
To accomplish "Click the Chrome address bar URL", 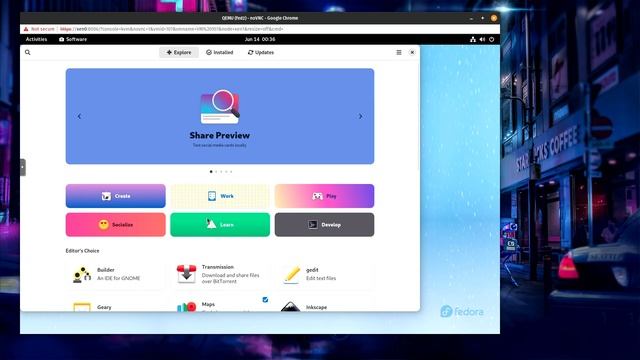I will (171, 29).
